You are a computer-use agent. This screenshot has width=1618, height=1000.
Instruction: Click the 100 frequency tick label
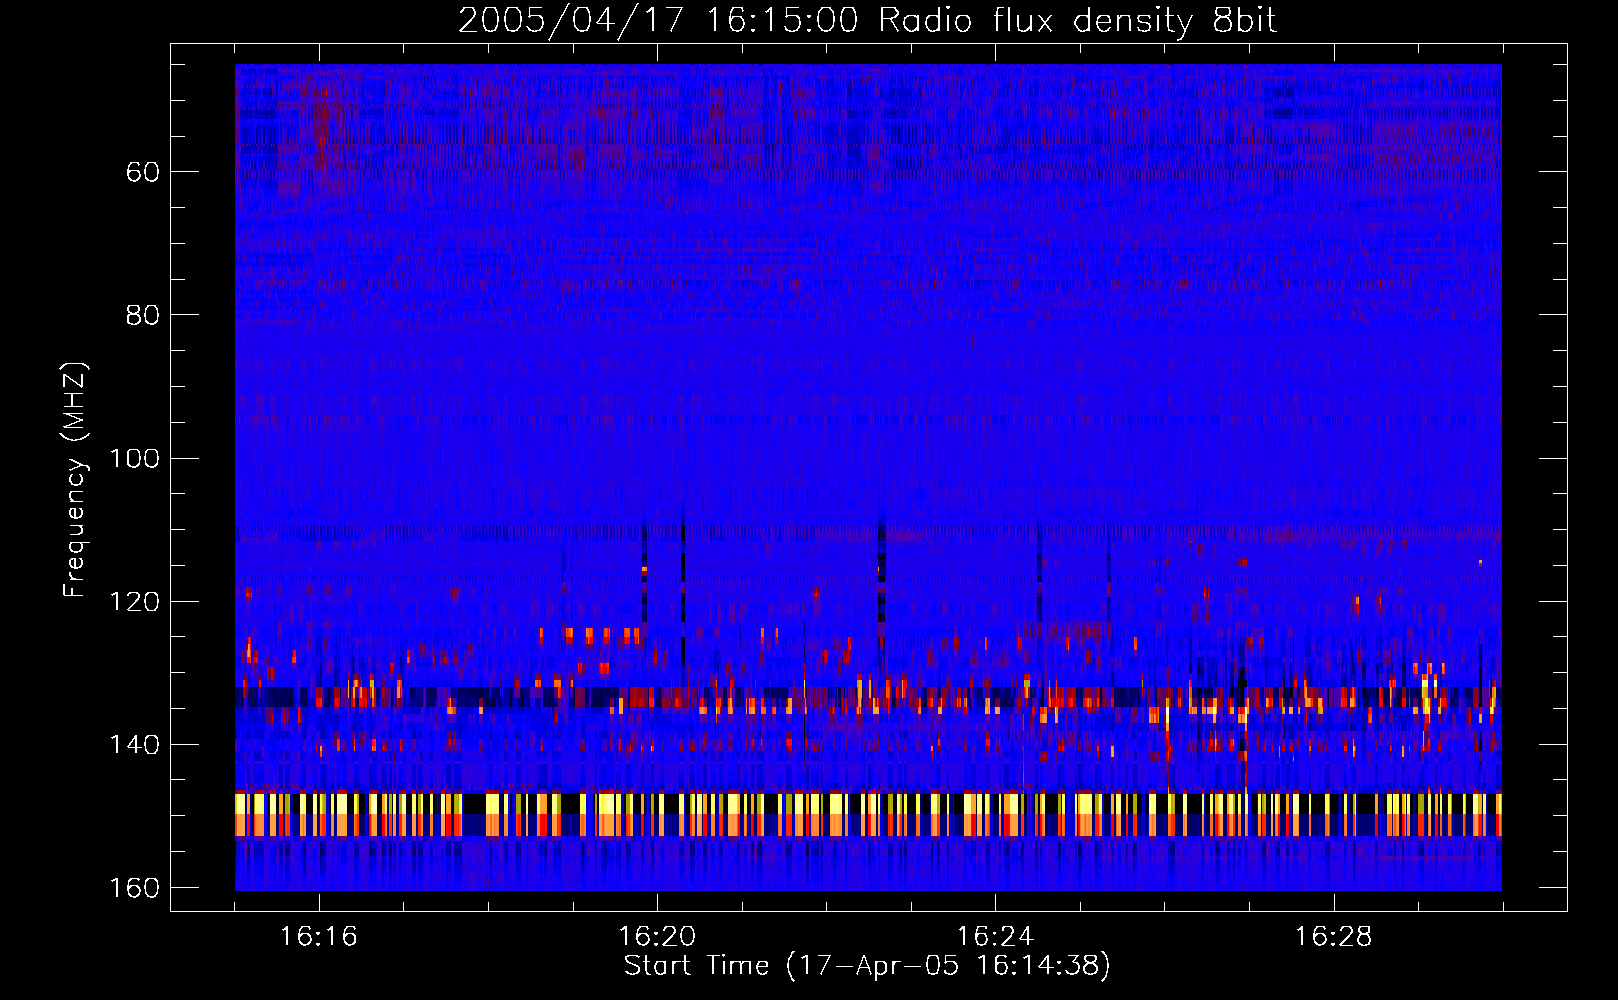(135, 458)
